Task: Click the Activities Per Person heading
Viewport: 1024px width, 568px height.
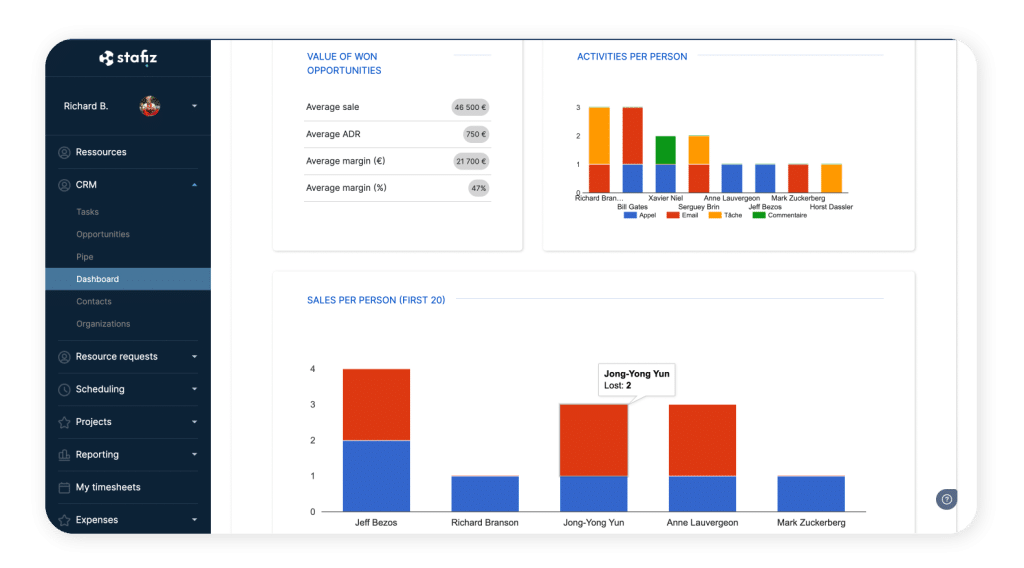Action: pyautogui.click(x=632, y=57)
